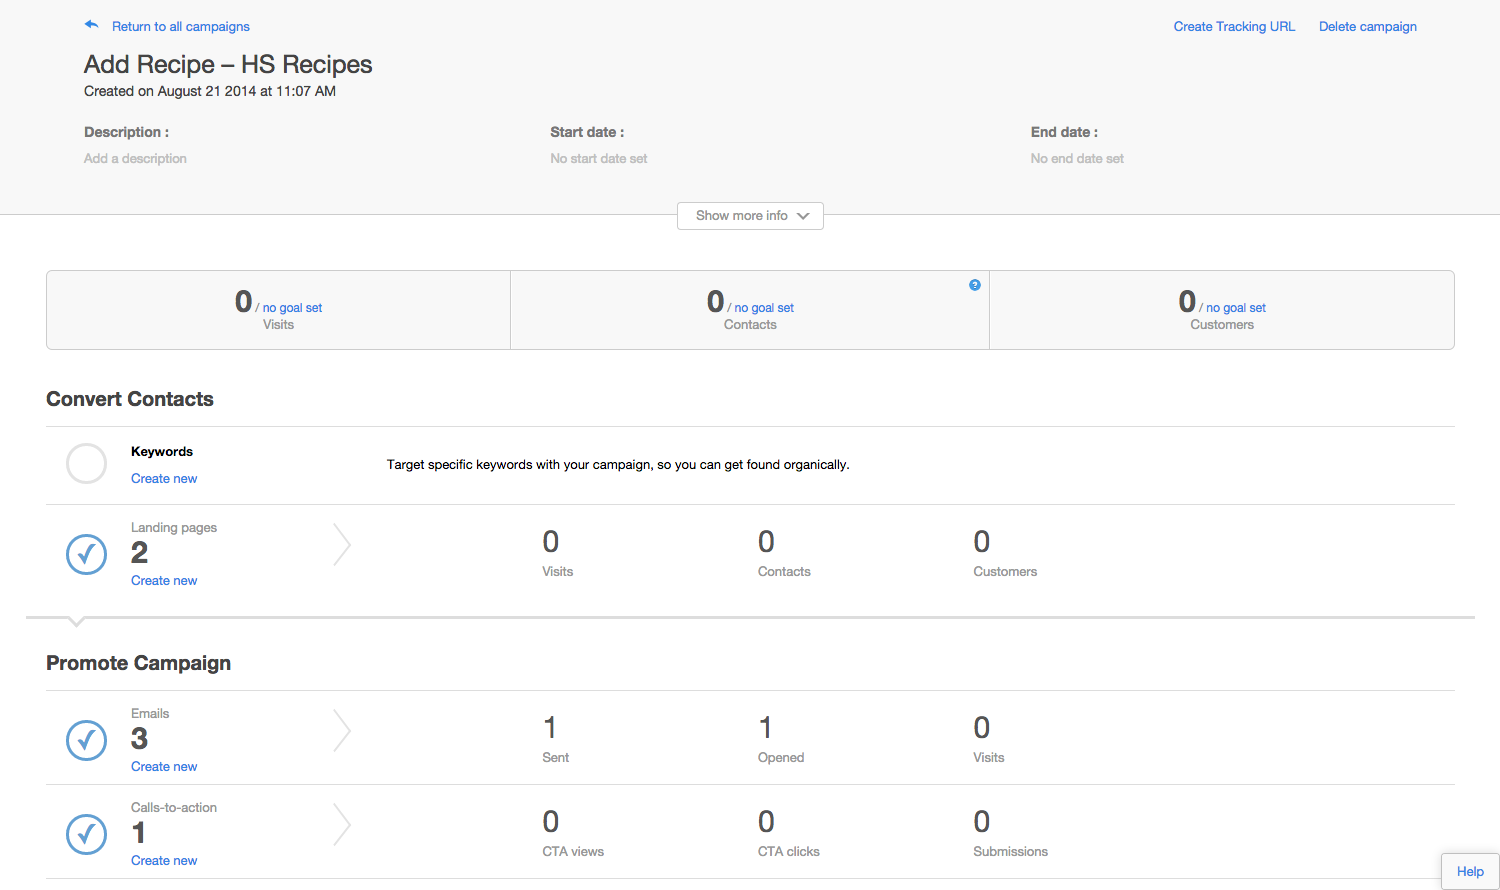Click the blue help question mark in Contacts box
Screen dimensions: 1500x890
click(975, 285)
